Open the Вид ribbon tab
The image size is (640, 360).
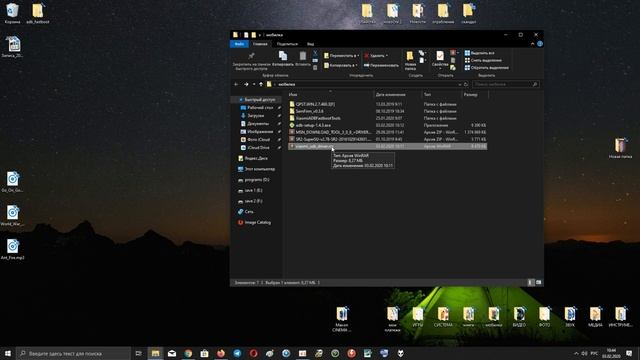tap(310, 44)
